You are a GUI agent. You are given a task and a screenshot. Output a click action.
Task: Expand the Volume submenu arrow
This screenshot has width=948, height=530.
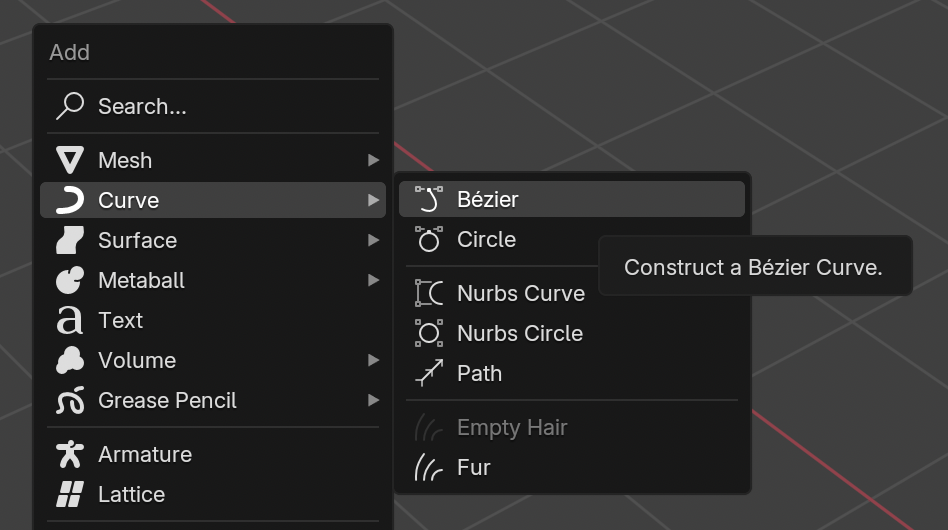coord(374,360)
